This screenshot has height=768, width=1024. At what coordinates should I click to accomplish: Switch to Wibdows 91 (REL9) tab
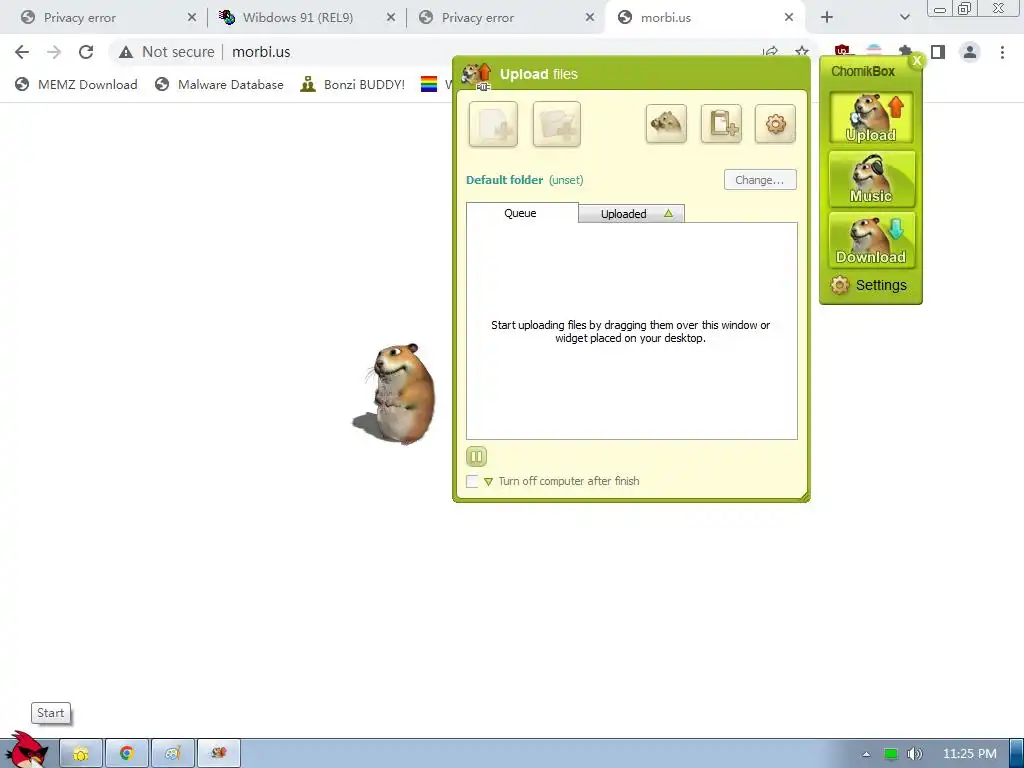[307, 18]
